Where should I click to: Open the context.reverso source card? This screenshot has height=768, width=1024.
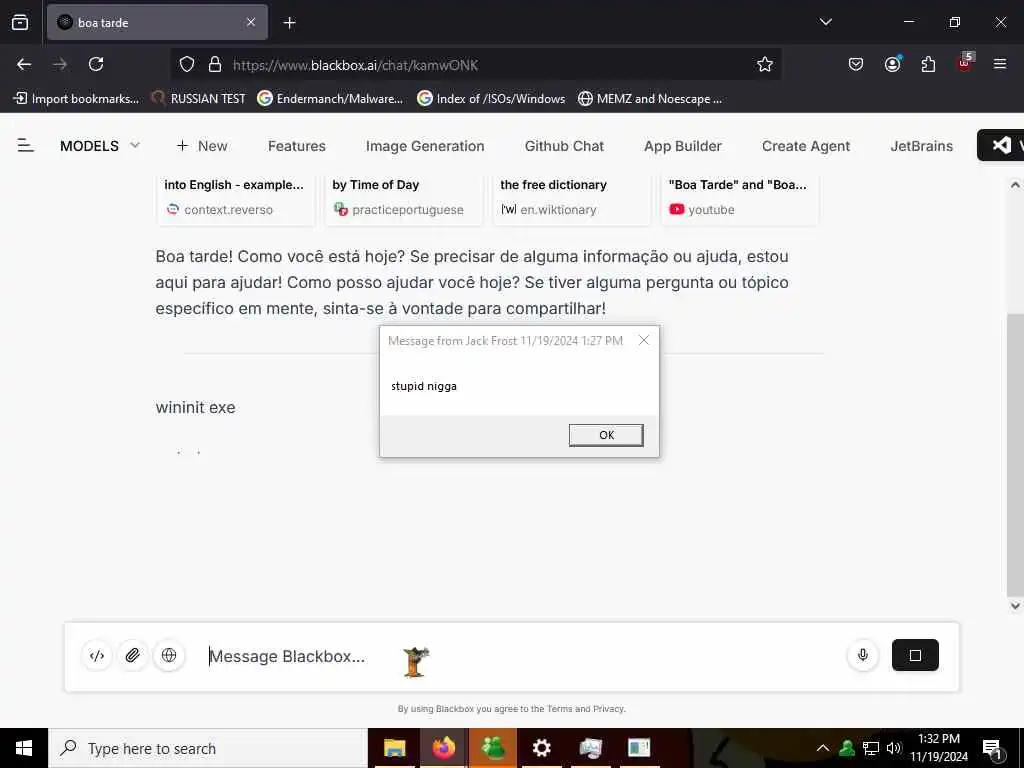[x=236, y=198]
